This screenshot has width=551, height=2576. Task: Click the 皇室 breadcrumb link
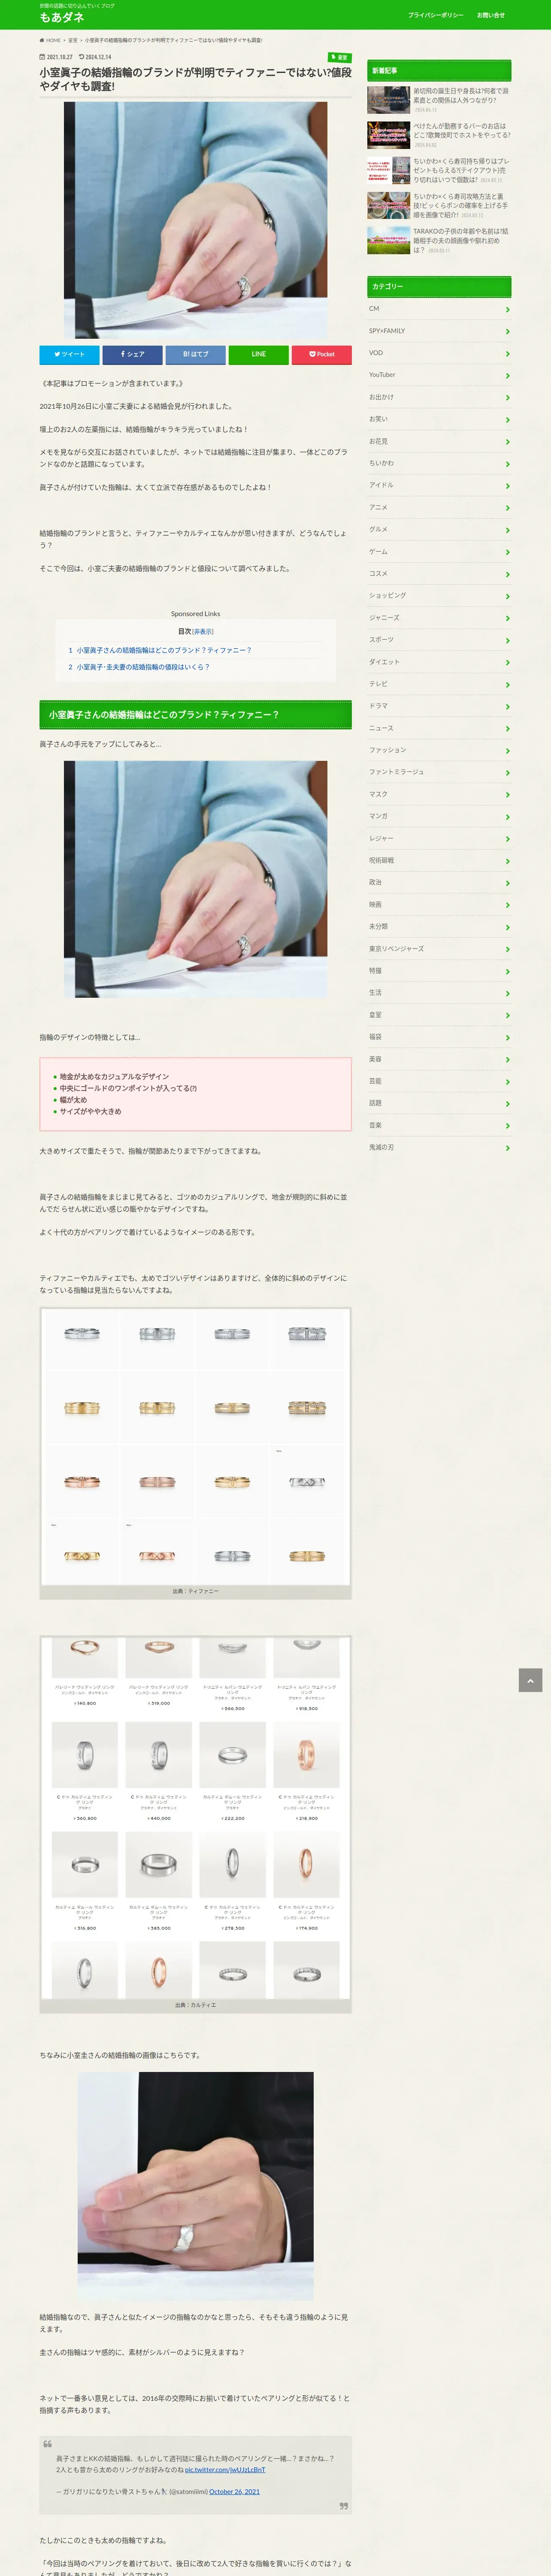(x=73, y=40)
